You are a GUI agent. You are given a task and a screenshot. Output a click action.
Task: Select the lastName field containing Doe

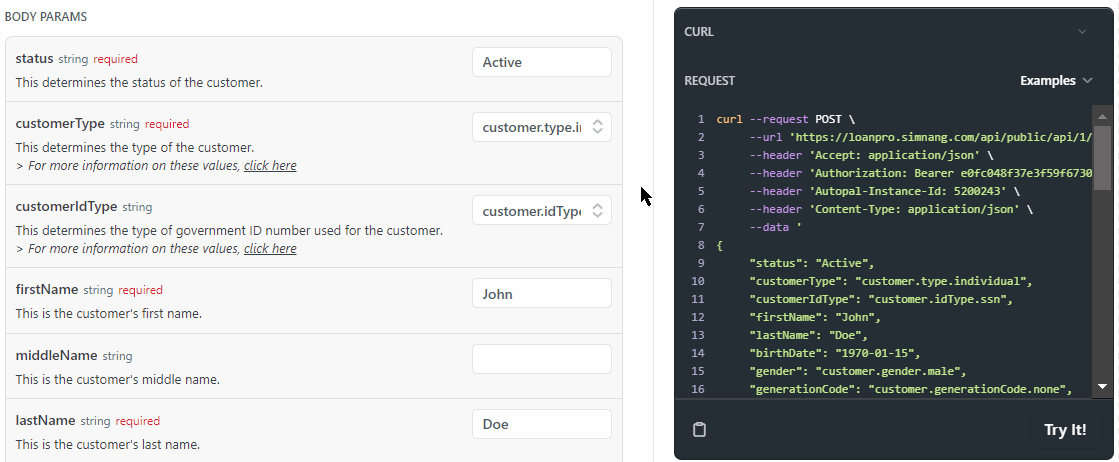[541, 424]
